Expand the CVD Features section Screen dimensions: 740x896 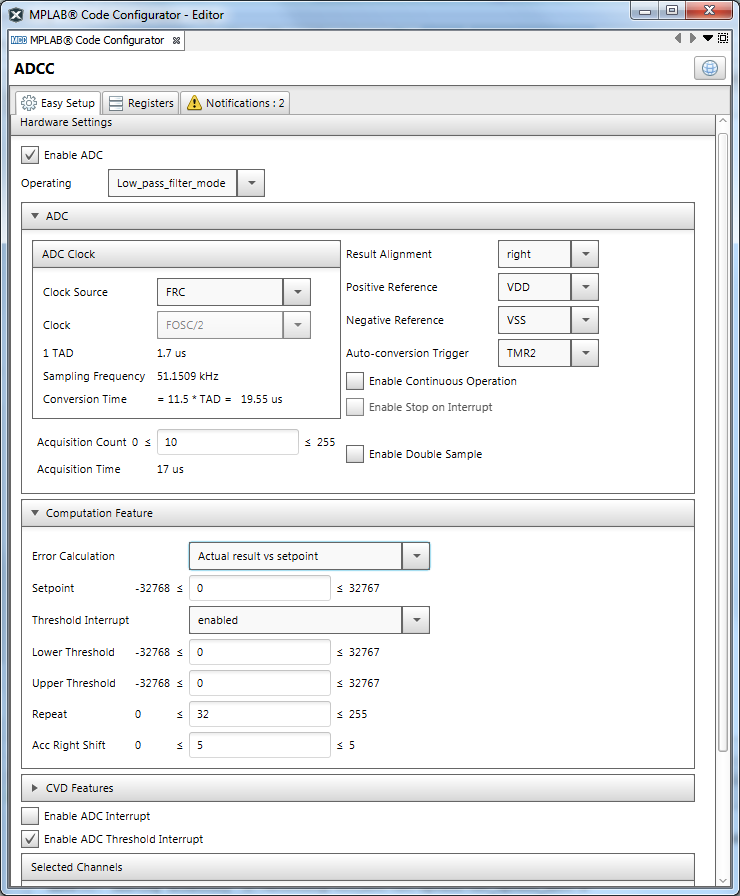[x=35, y=788]
